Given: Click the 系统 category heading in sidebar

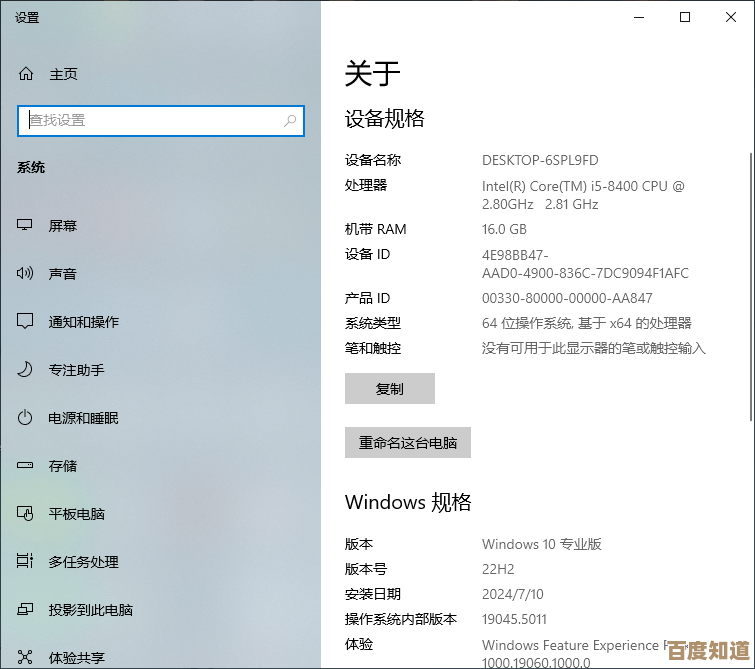Looking at the screenshot, I should [x=31, y=168].
